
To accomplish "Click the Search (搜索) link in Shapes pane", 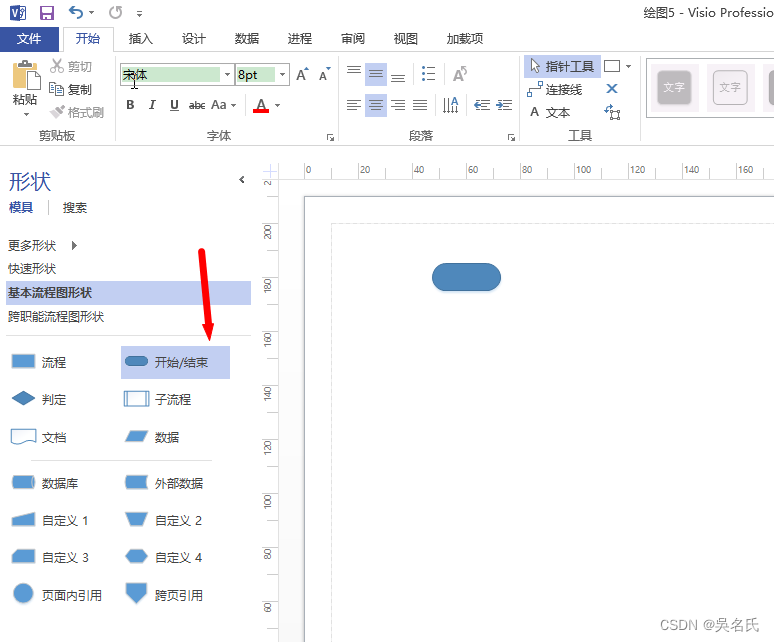I will (75, 208).
